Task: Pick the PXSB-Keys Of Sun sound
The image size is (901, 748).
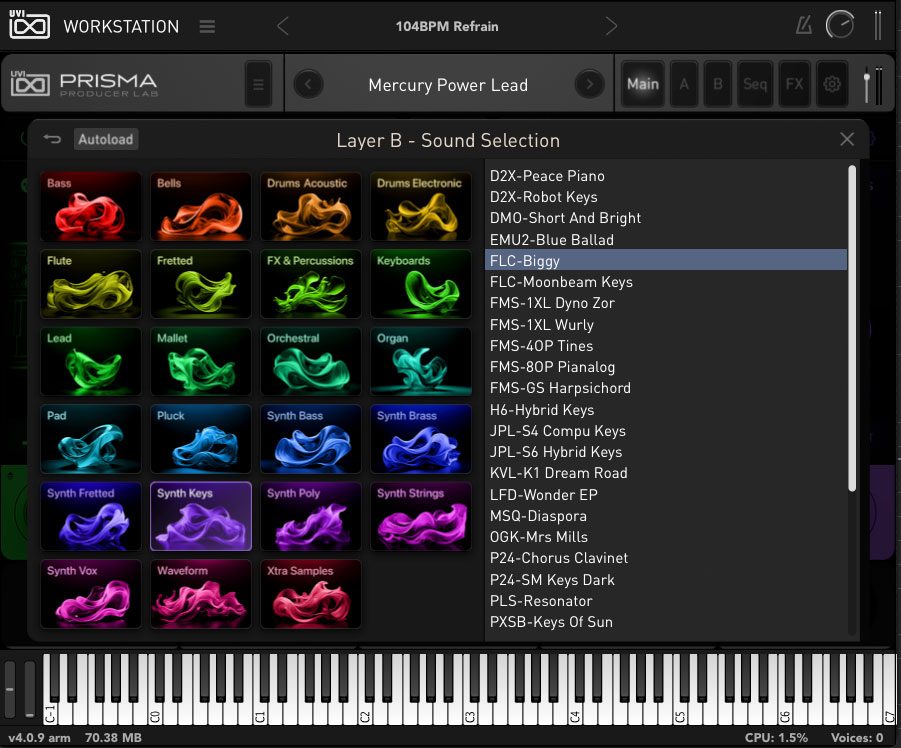Action: [x=666, y=622]
